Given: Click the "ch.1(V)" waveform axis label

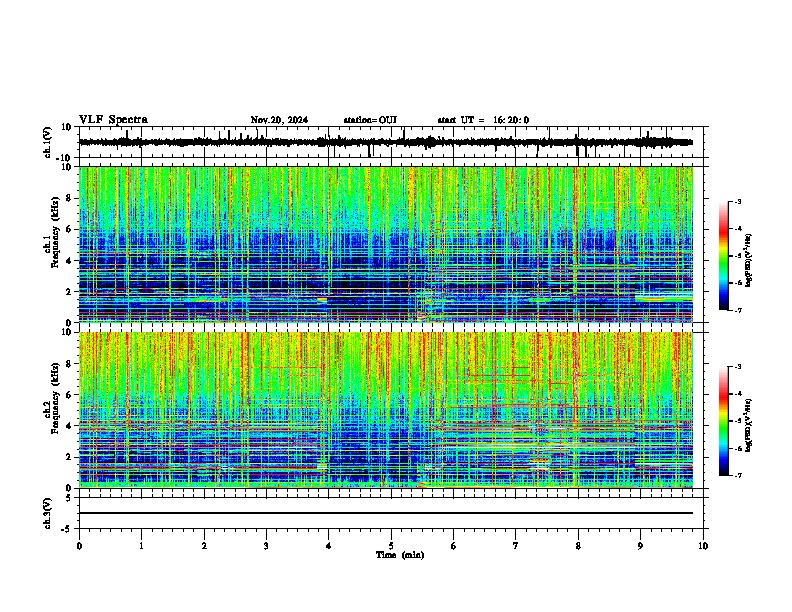Looking at the screenshot, I should [48, 142].
